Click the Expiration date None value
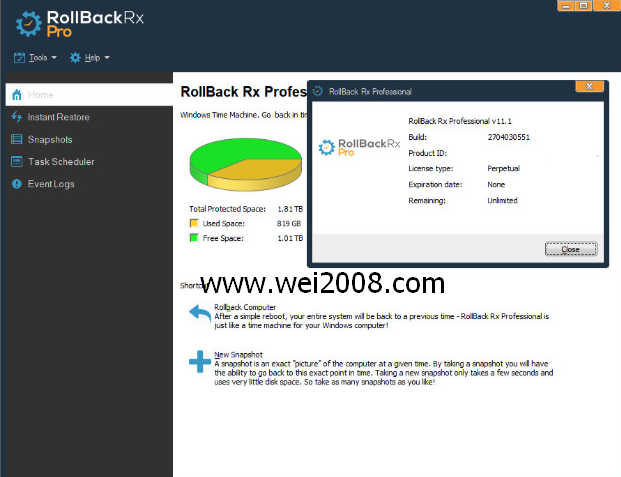The image size is (621, 477). point(496,184)
